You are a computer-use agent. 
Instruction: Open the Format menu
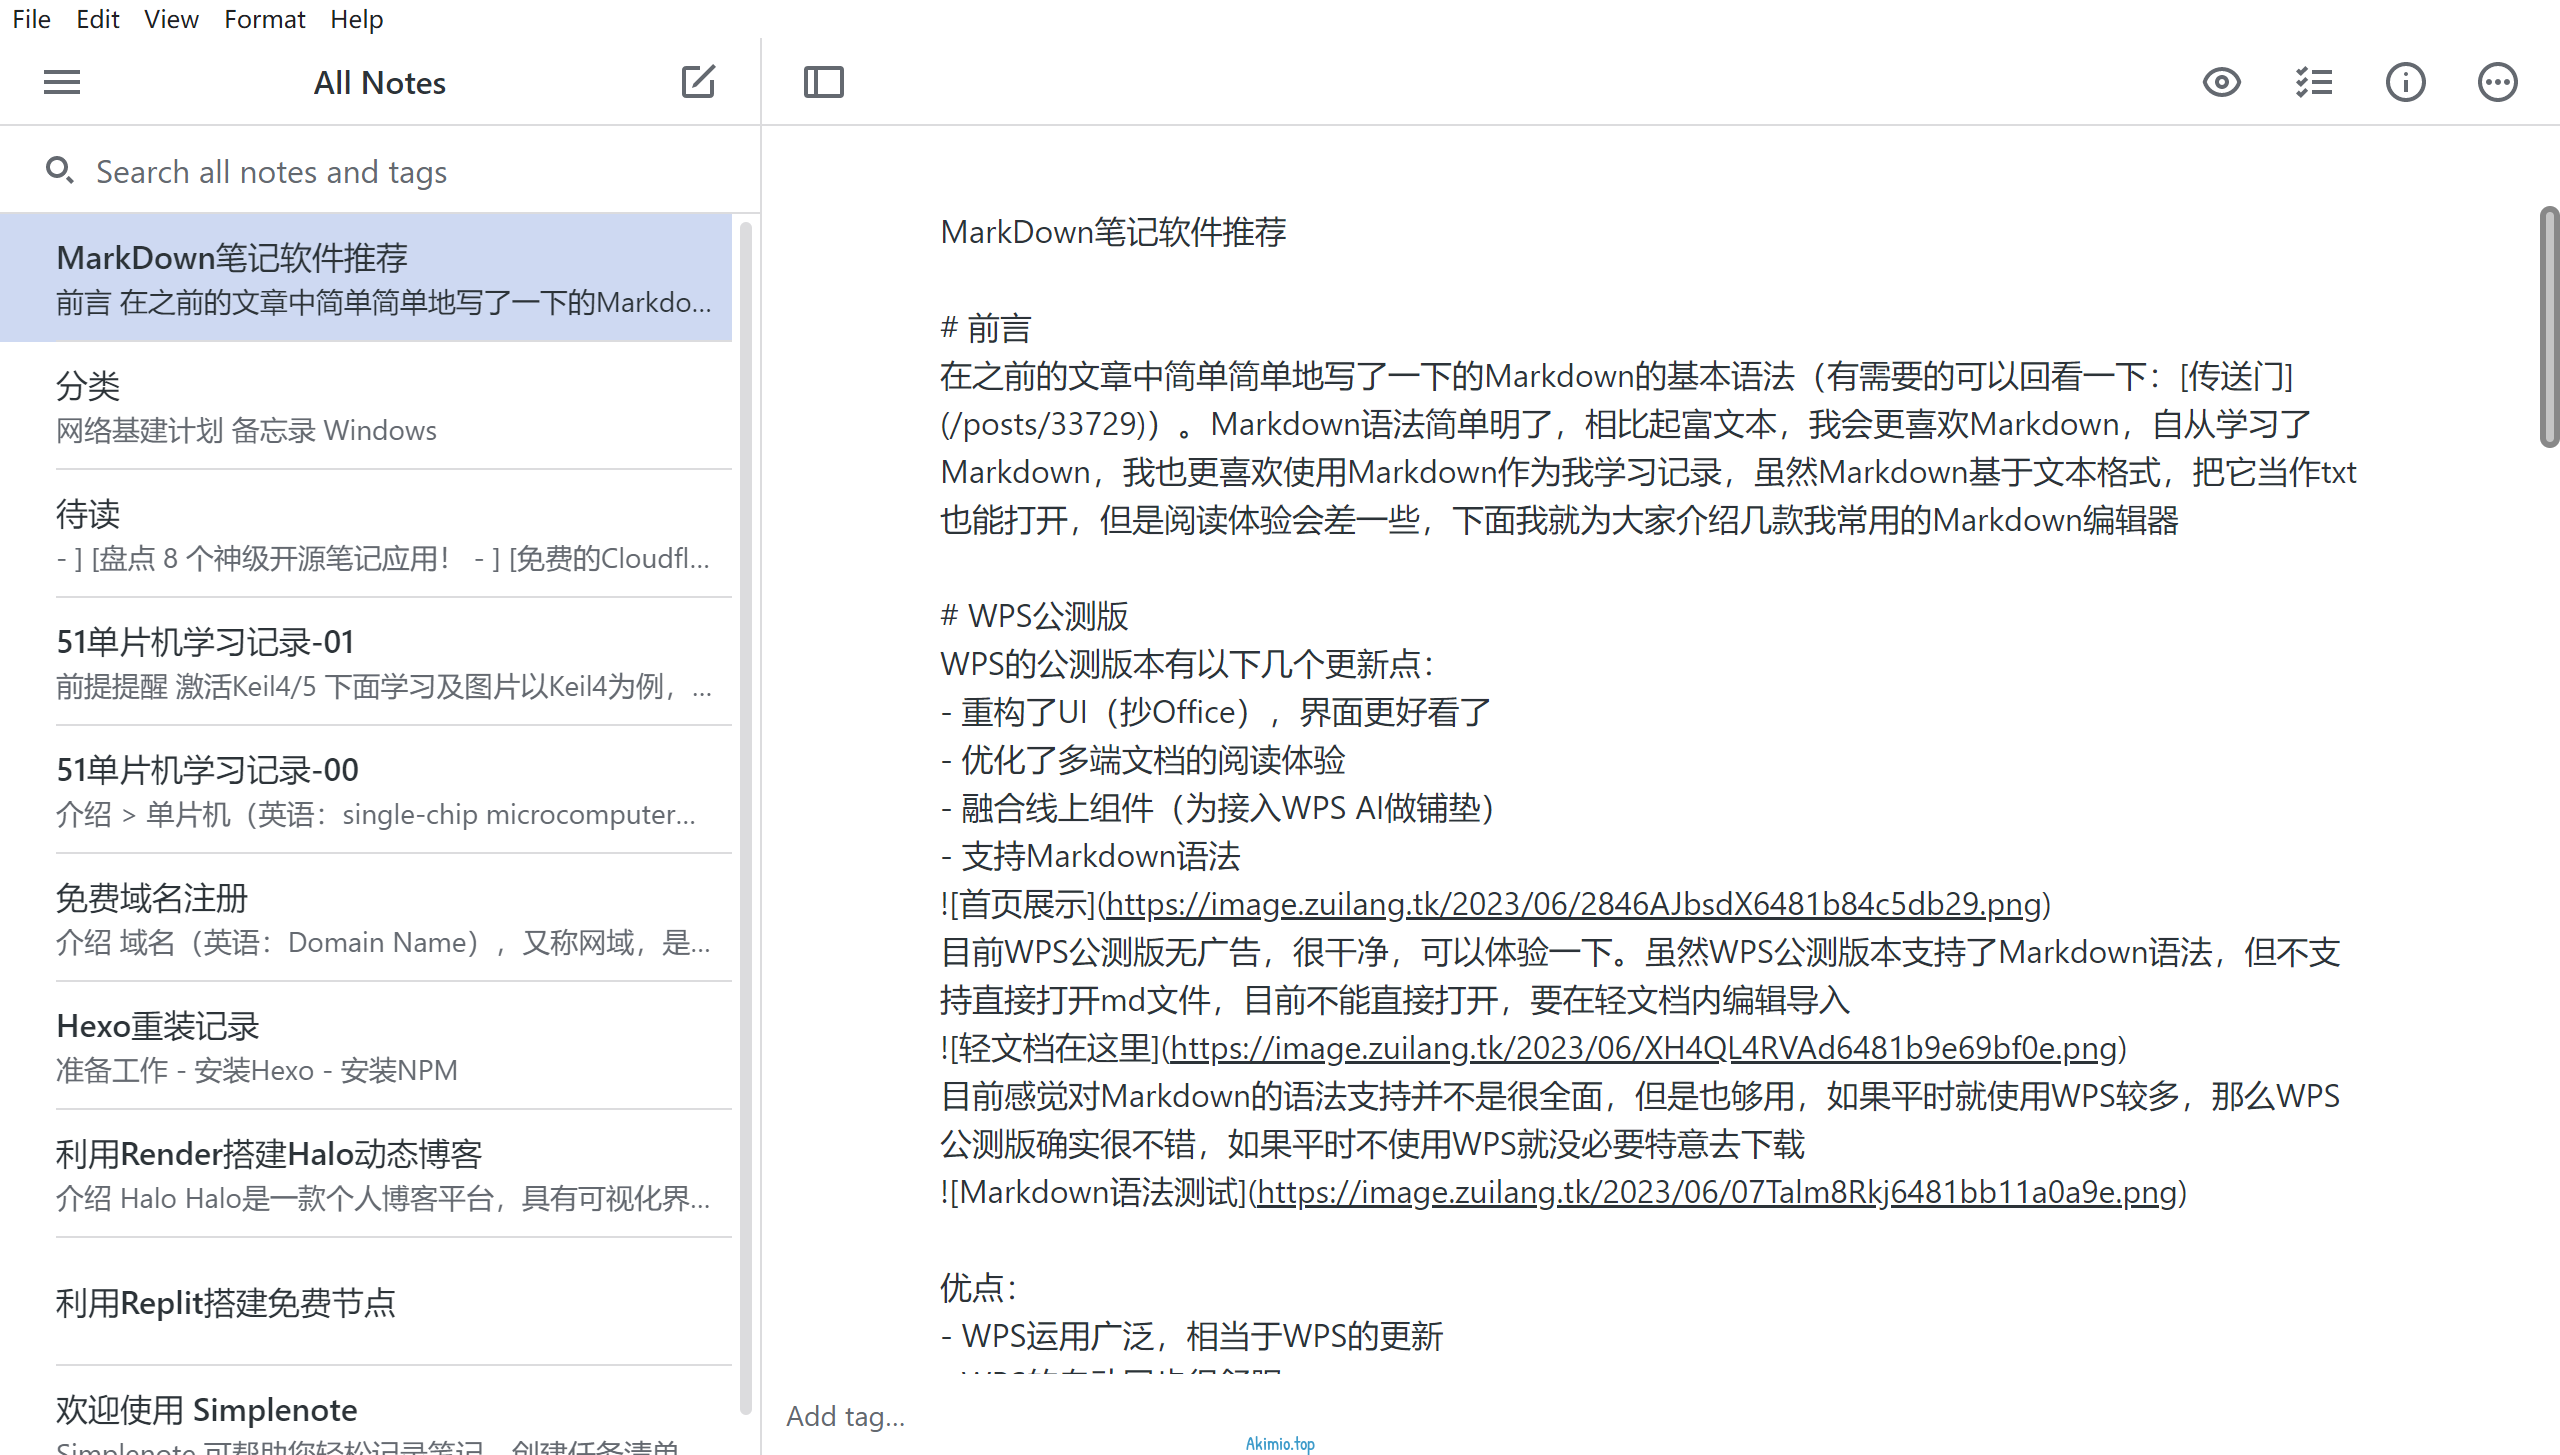[264, 19]
